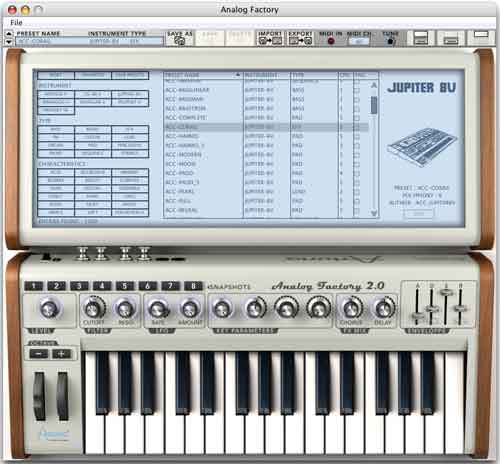
Task: Recall snapshot 8
Action: pos(193,286)
